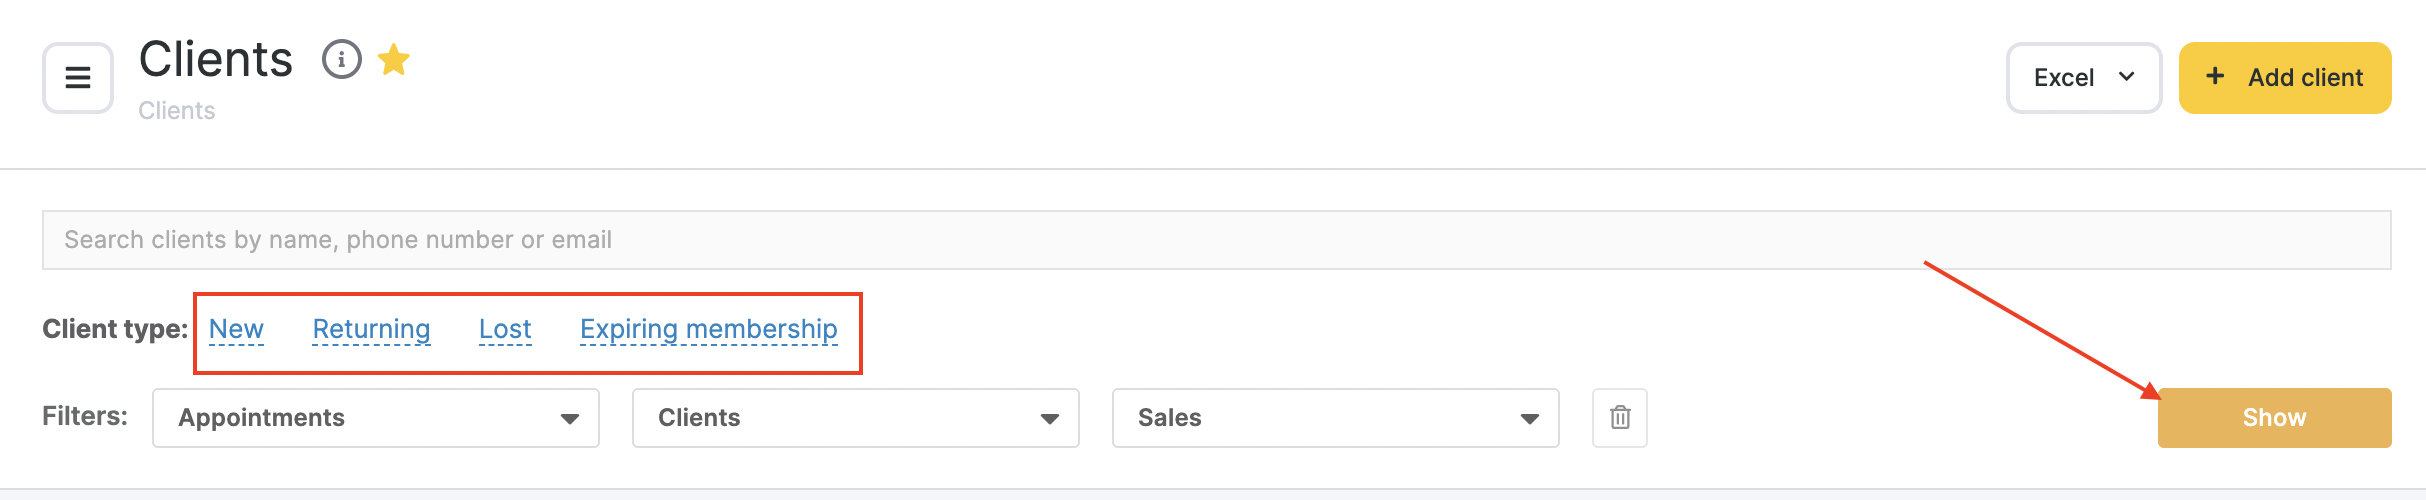This screenshot has width=2426, height=500.
Task: Select the Returning client type
Action: 371,329
